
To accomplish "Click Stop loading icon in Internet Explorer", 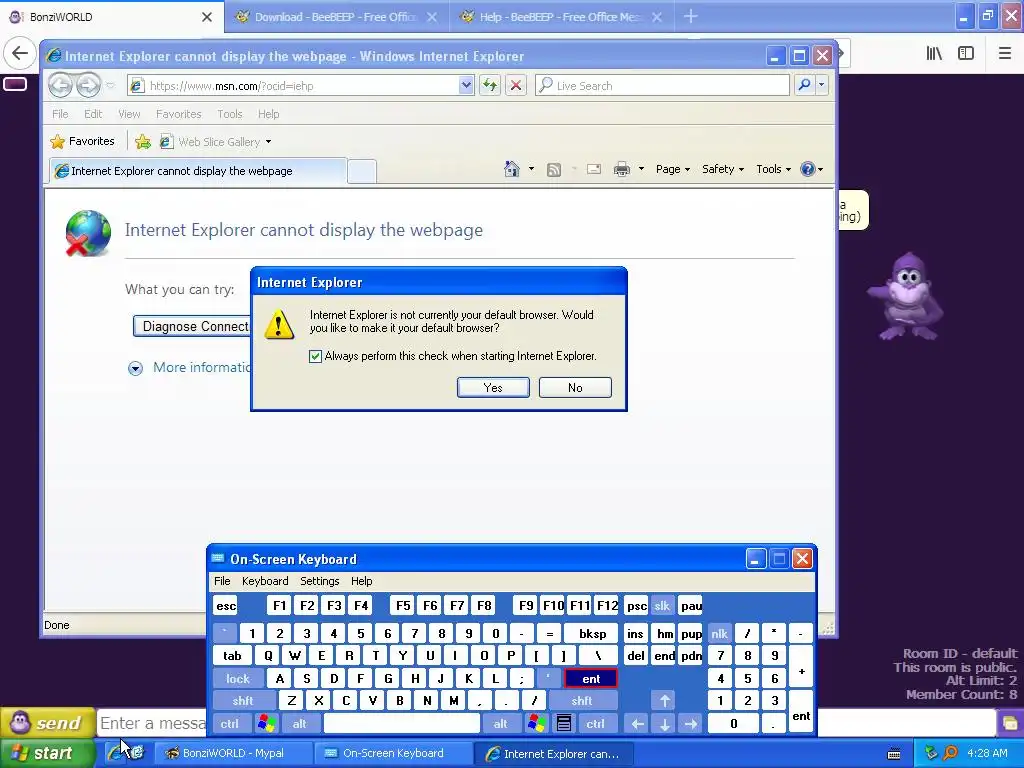I will tap(516, 86).
